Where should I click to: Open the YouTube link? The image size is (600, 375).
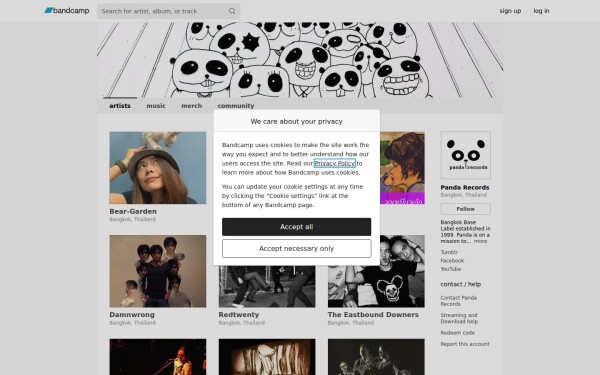point(451,269)
